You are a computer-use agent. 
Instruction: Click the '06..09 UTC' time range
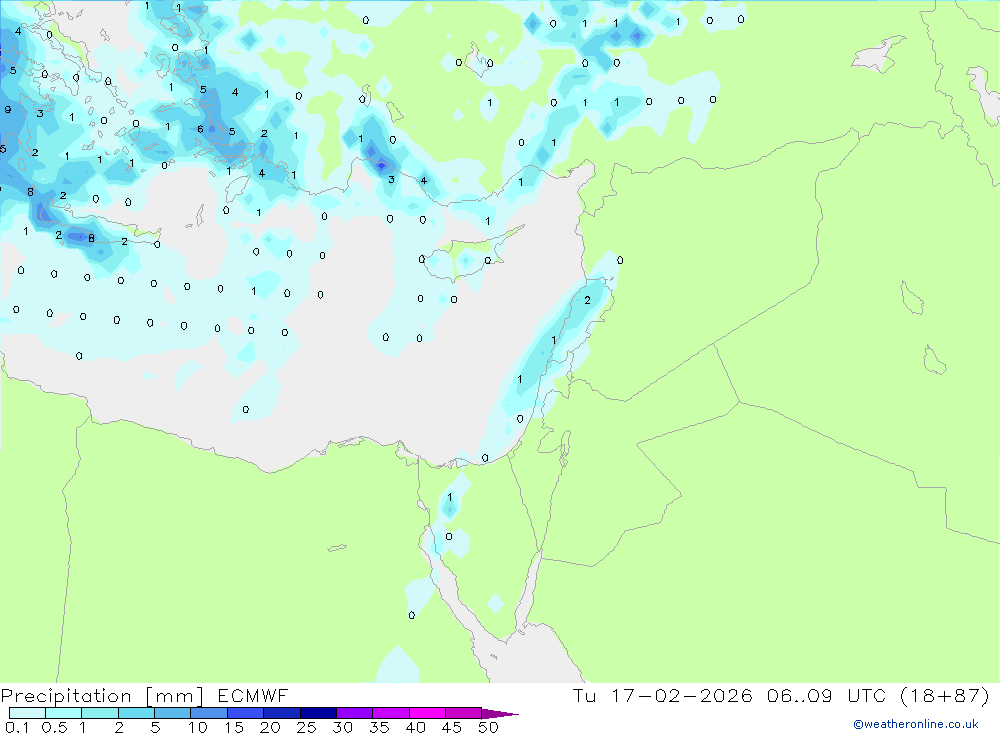(827, 695)
